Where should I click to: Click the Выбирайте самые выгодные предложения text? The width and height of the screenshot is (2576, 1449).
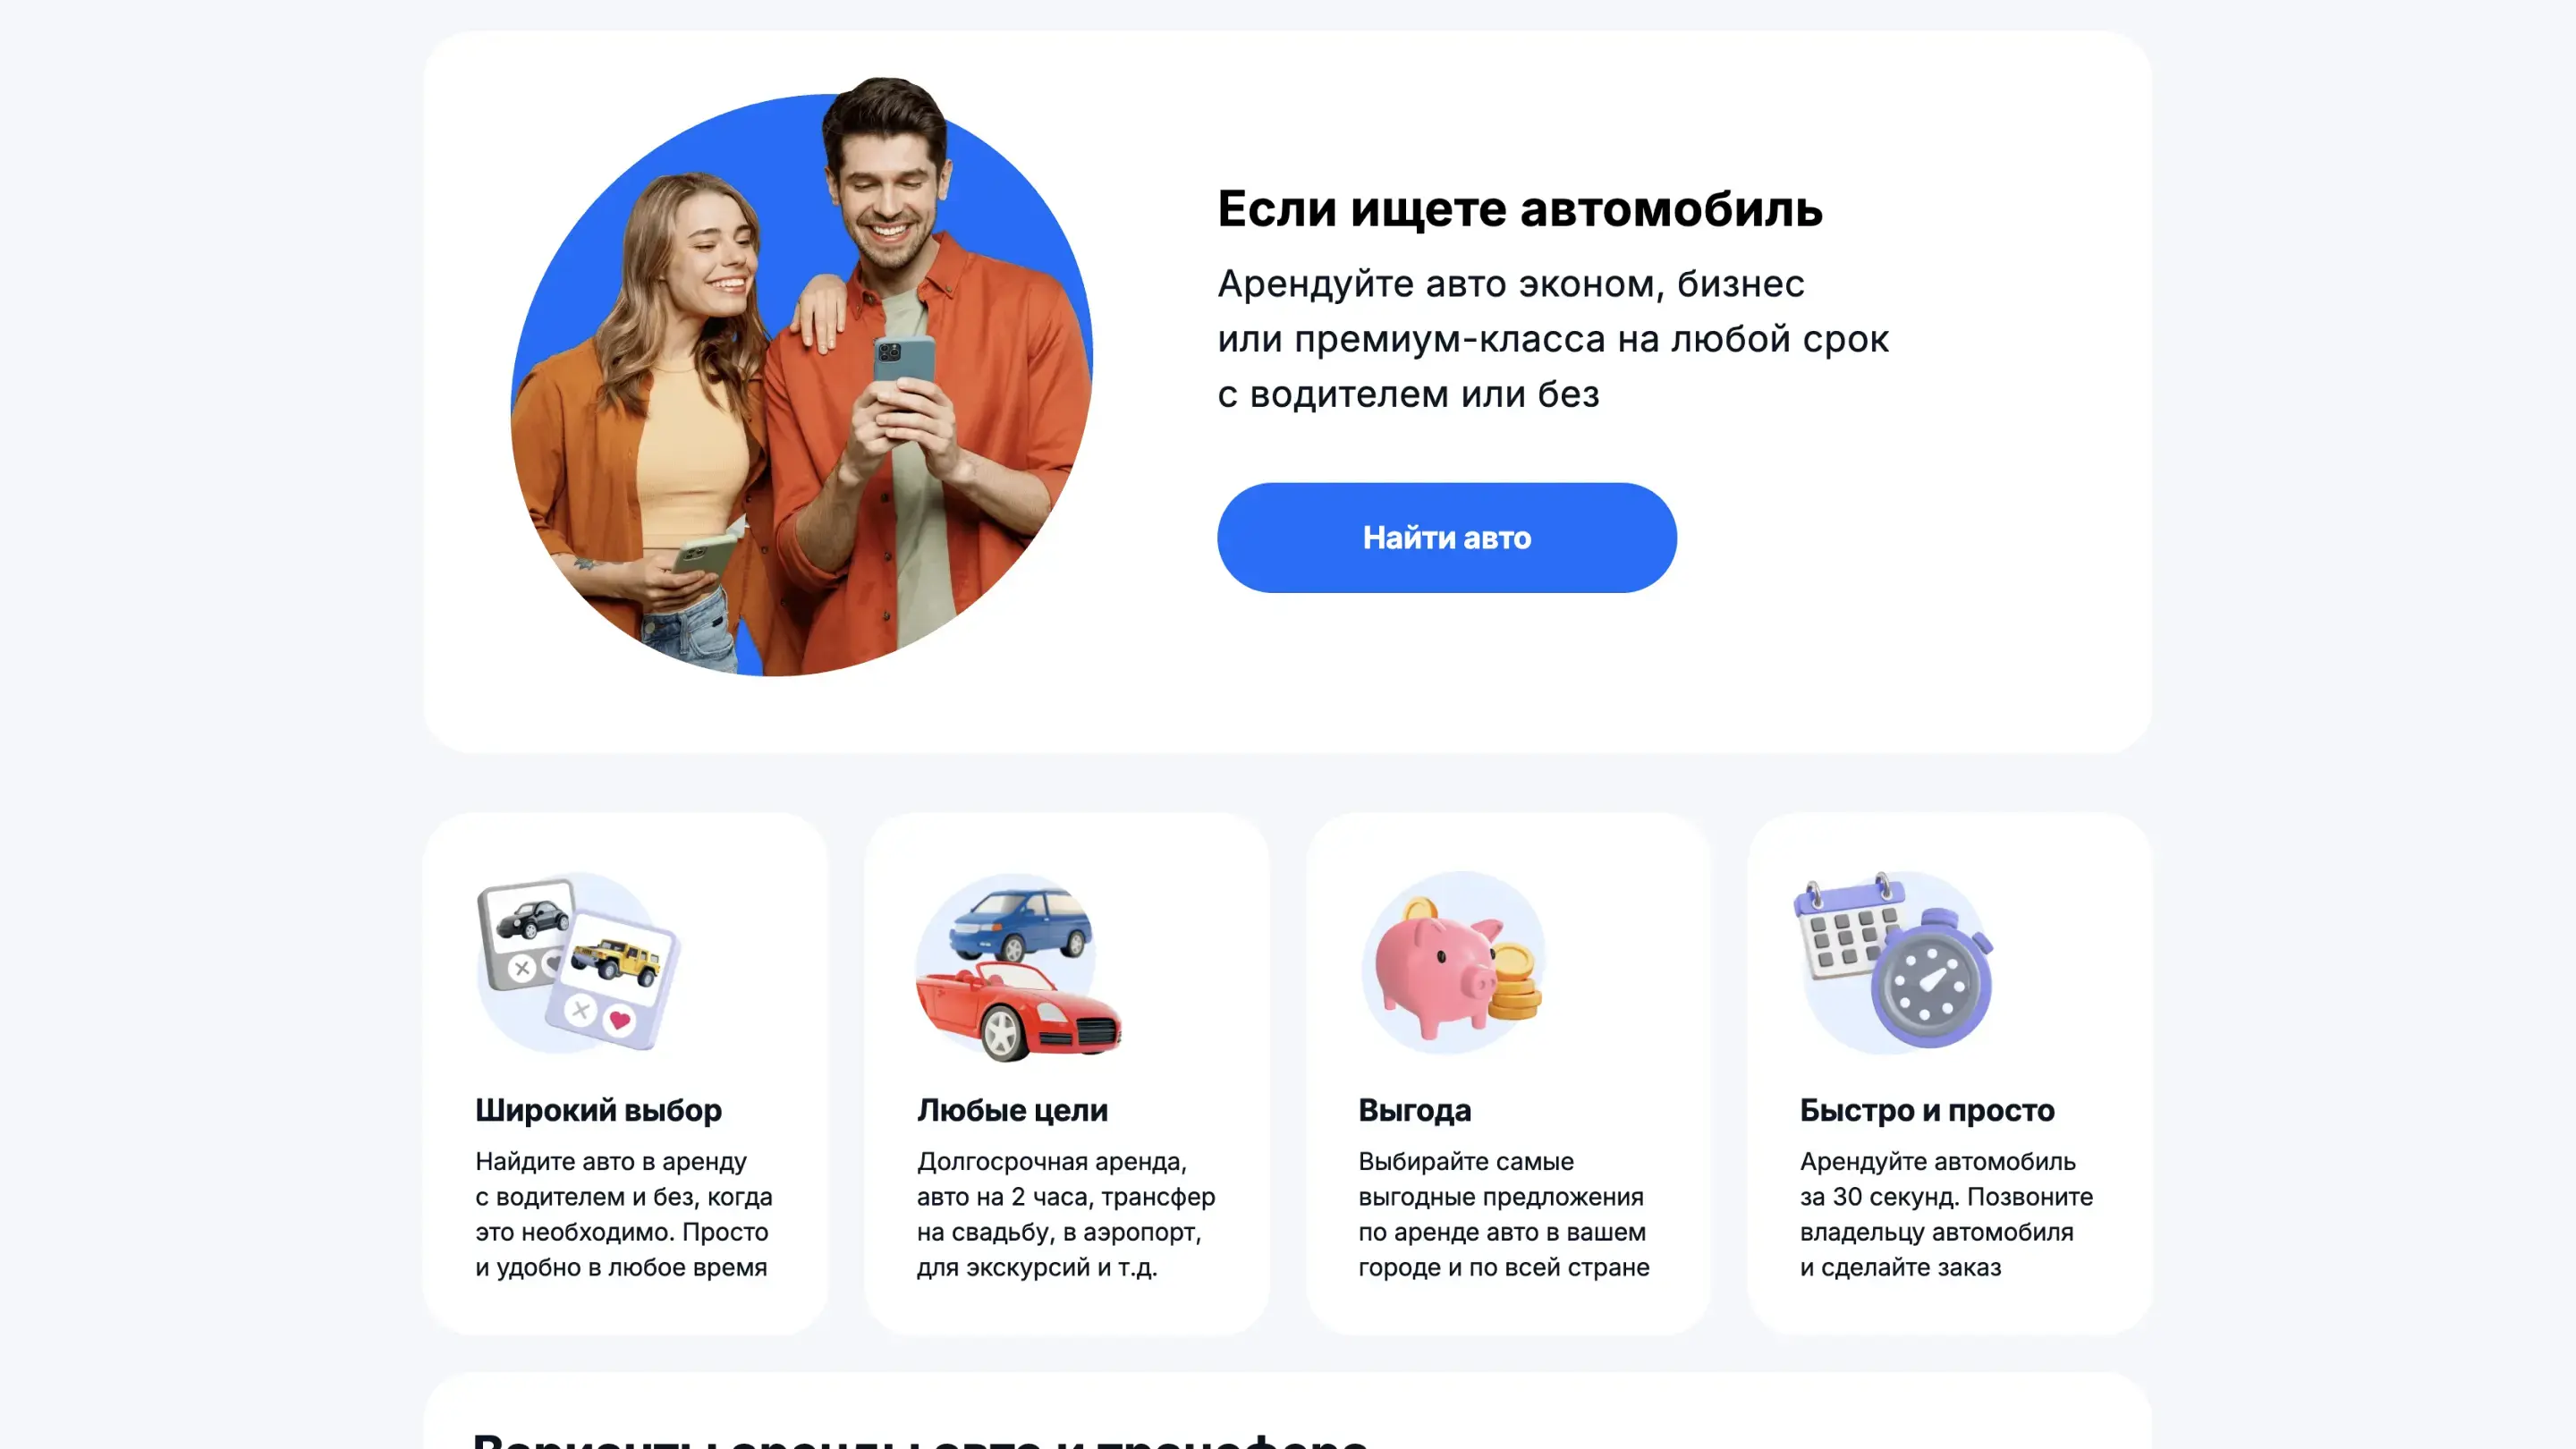(x=1504, y=1214)
